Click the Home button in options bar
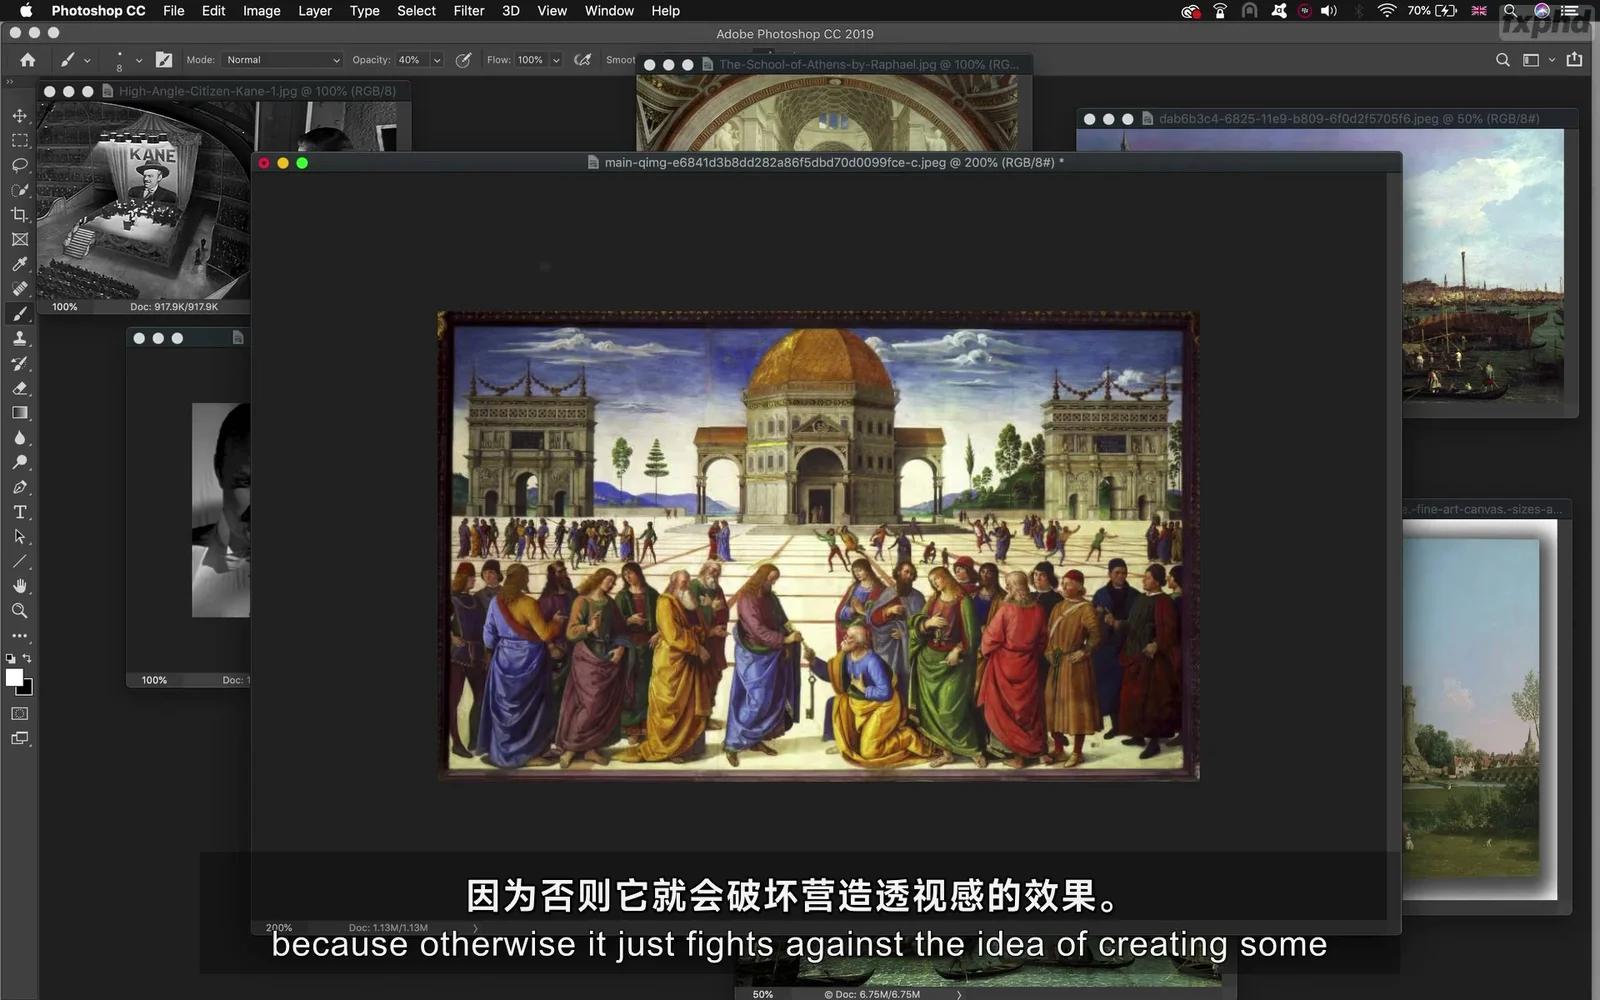Viewport: 1600px width, 1000px height. pyautogui.click(x=27, y=60)
